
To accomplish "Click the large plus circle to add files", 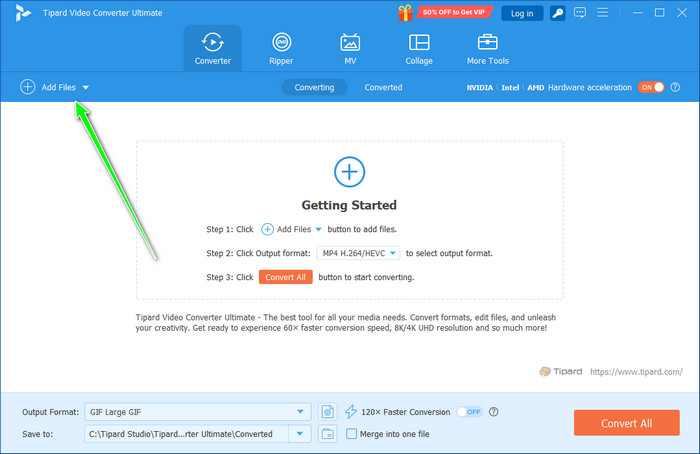I will pos(350,172).
